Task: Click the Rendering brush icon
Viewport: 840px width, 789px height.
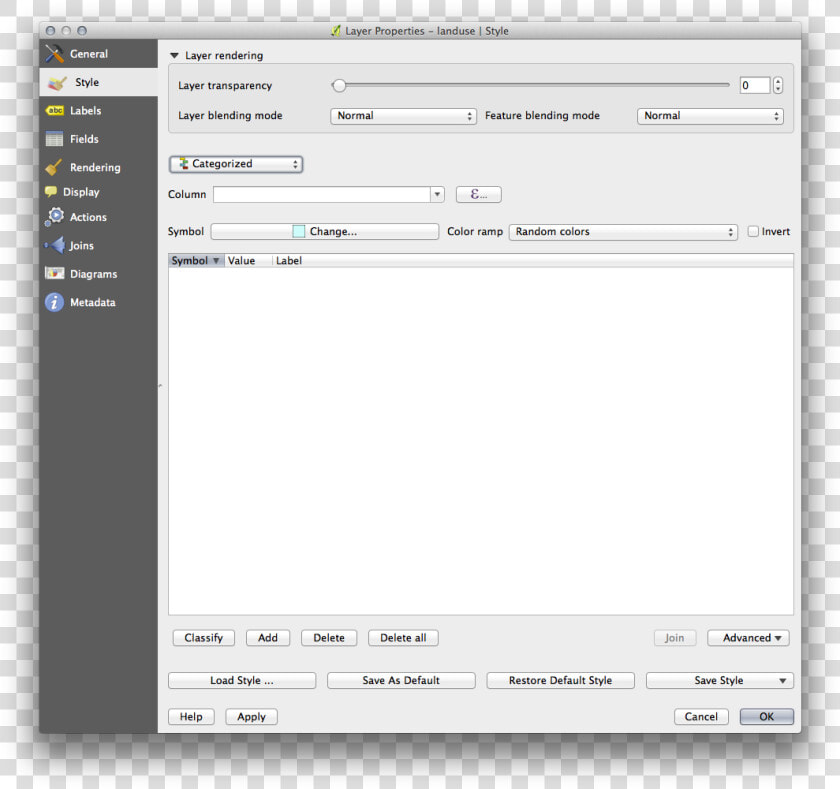Action: tap(54, 167)
